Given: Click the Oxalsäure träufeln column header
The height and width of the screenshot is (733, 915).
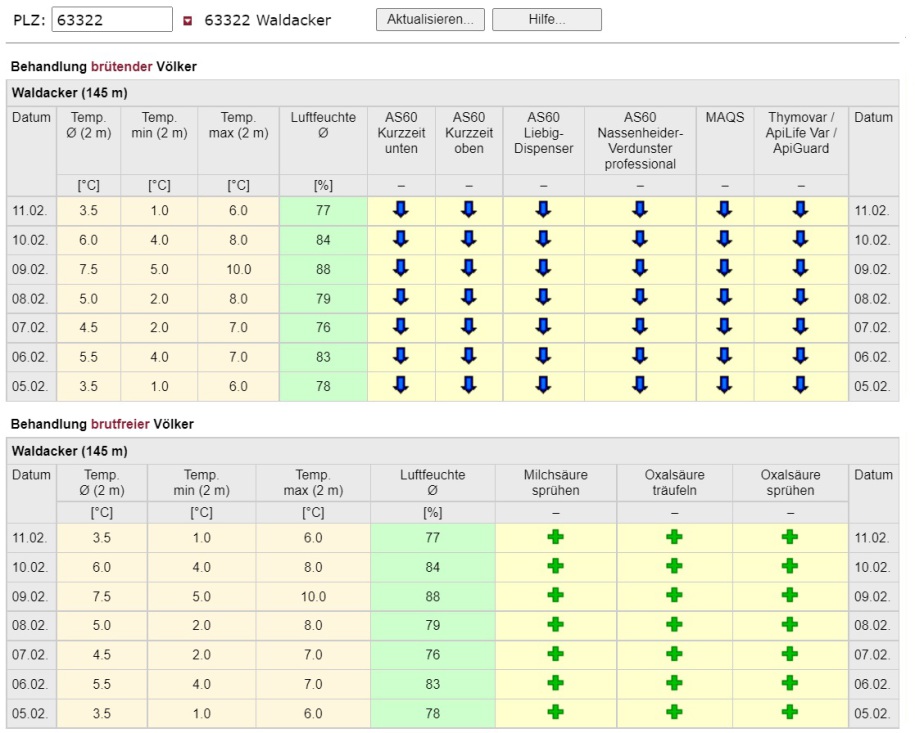Looking at the screenshot, I should tap(674, 482).
